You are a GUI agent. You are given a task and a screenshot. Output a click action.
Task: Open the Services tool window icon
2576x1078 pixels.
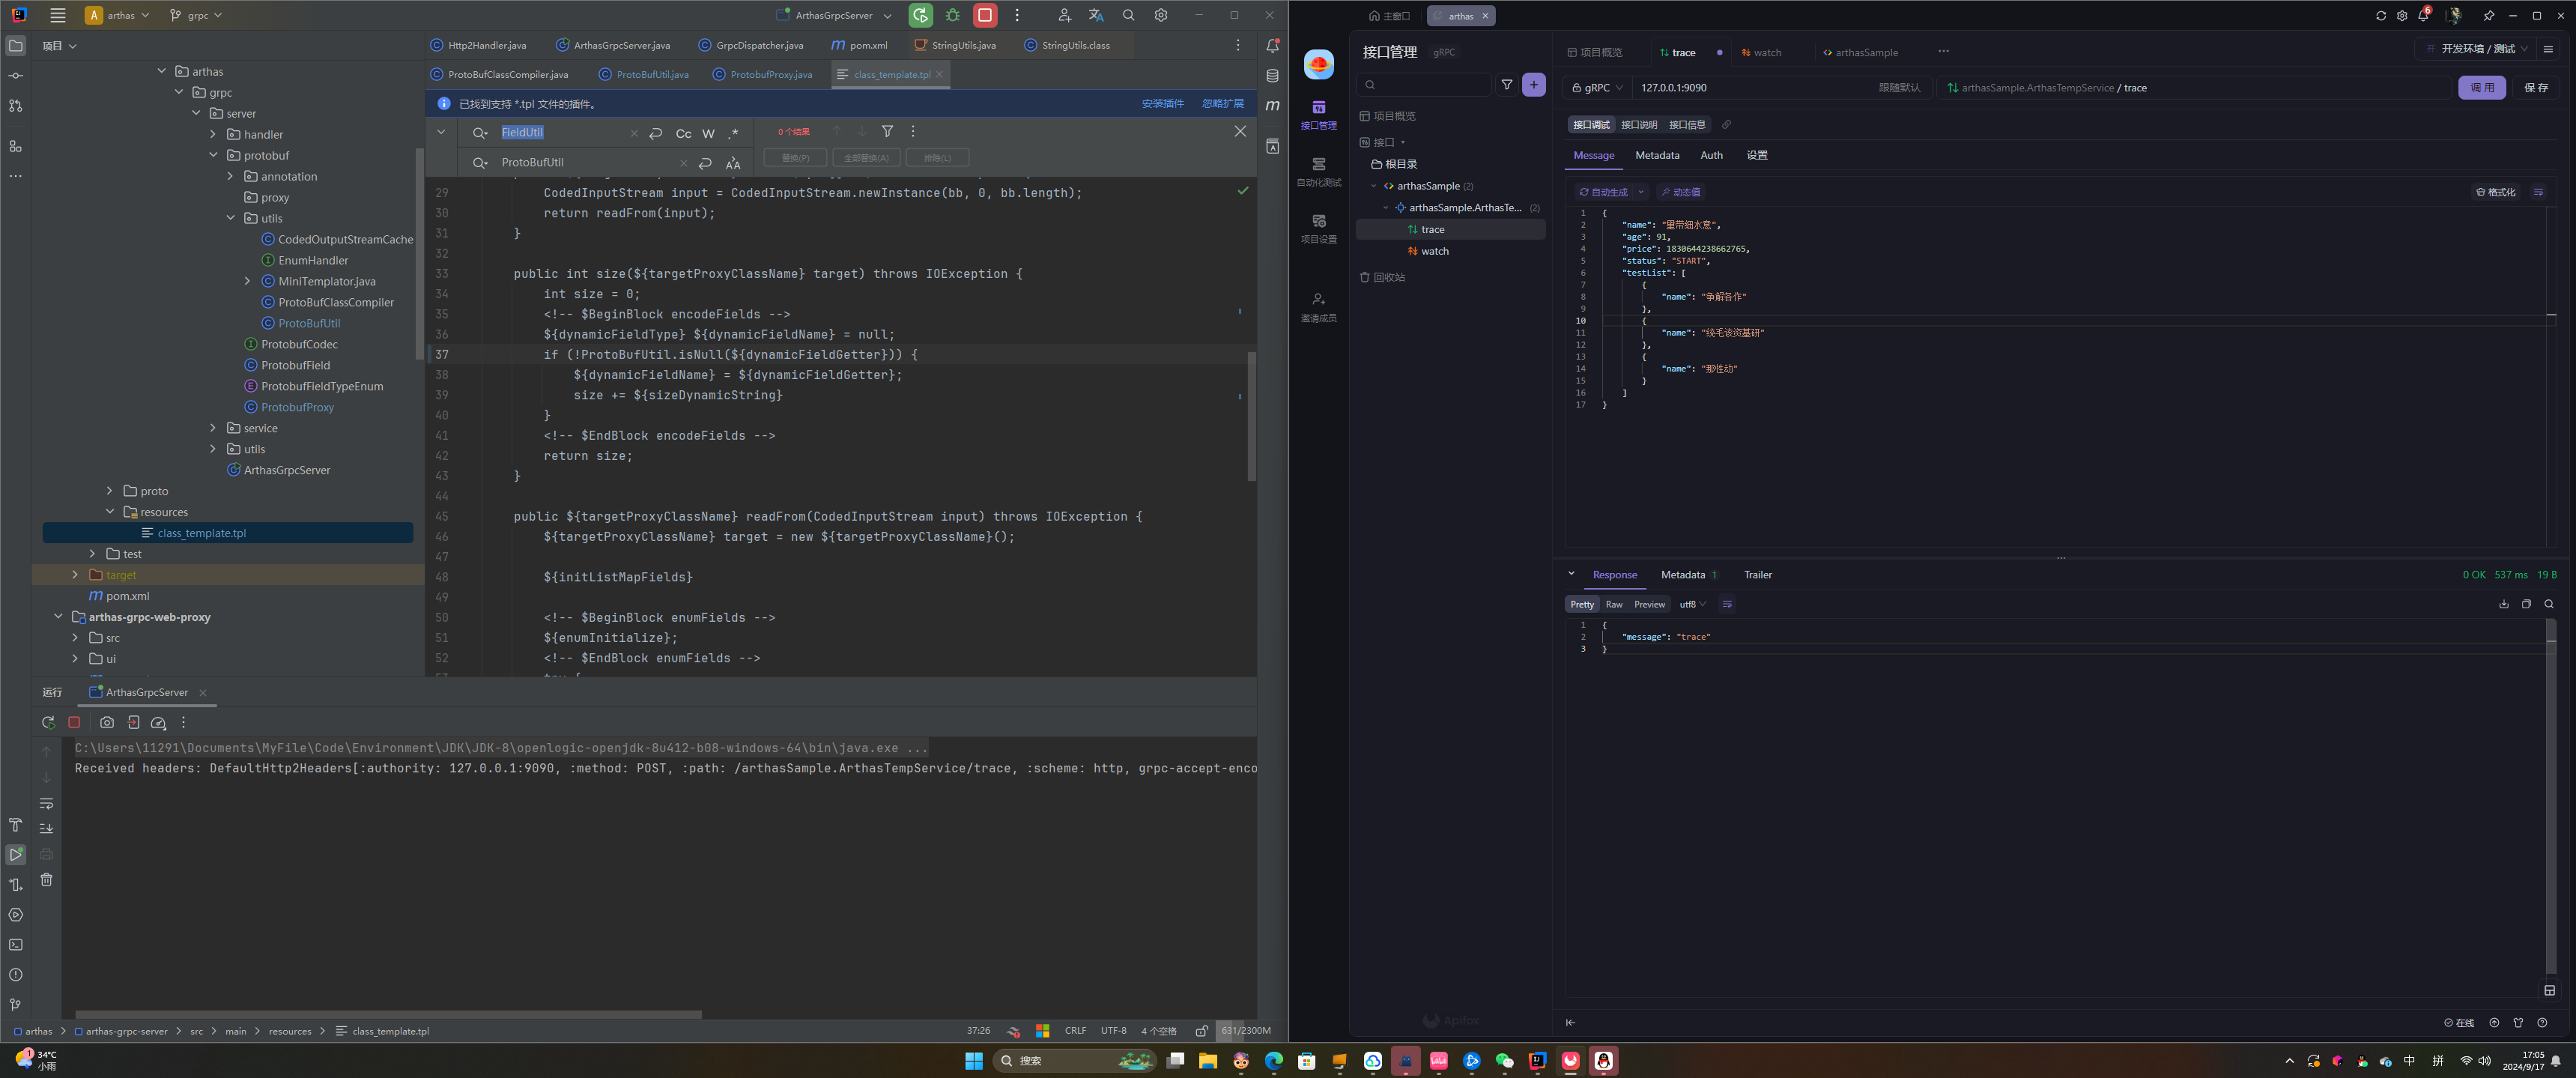coord(15,915)
